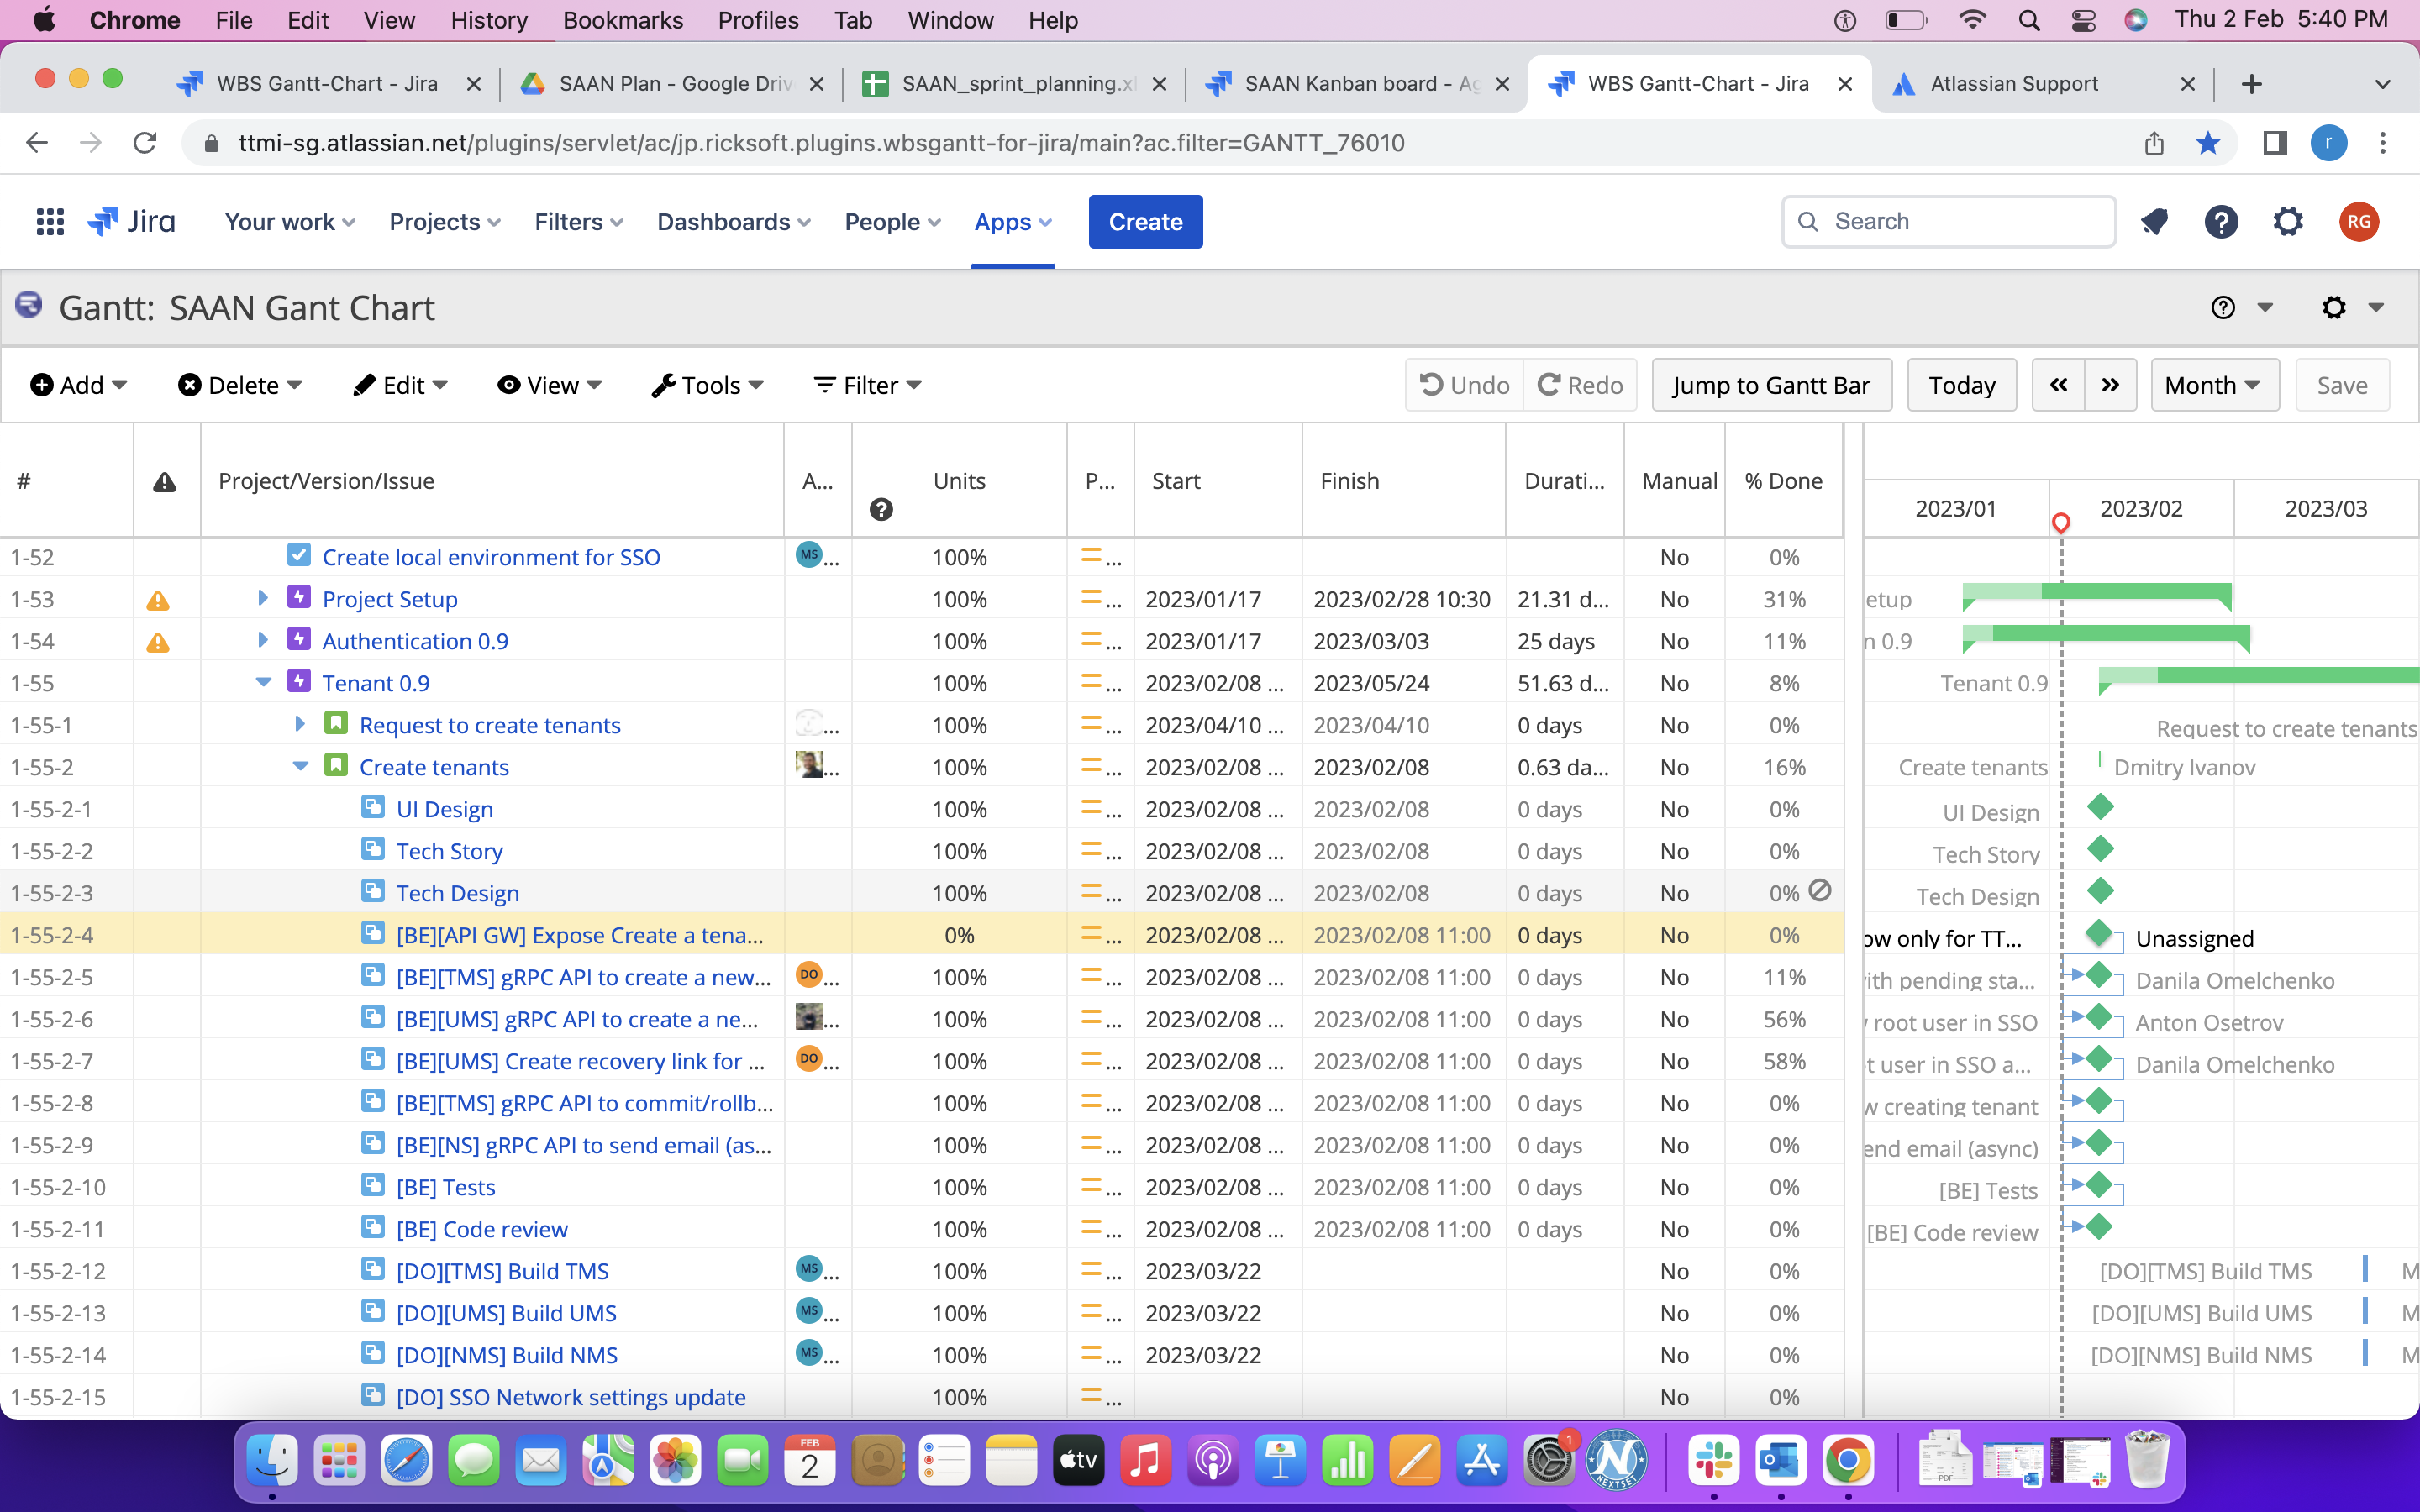
Task: Open the Dashboards menu
Action: click(x=733, y=222)
